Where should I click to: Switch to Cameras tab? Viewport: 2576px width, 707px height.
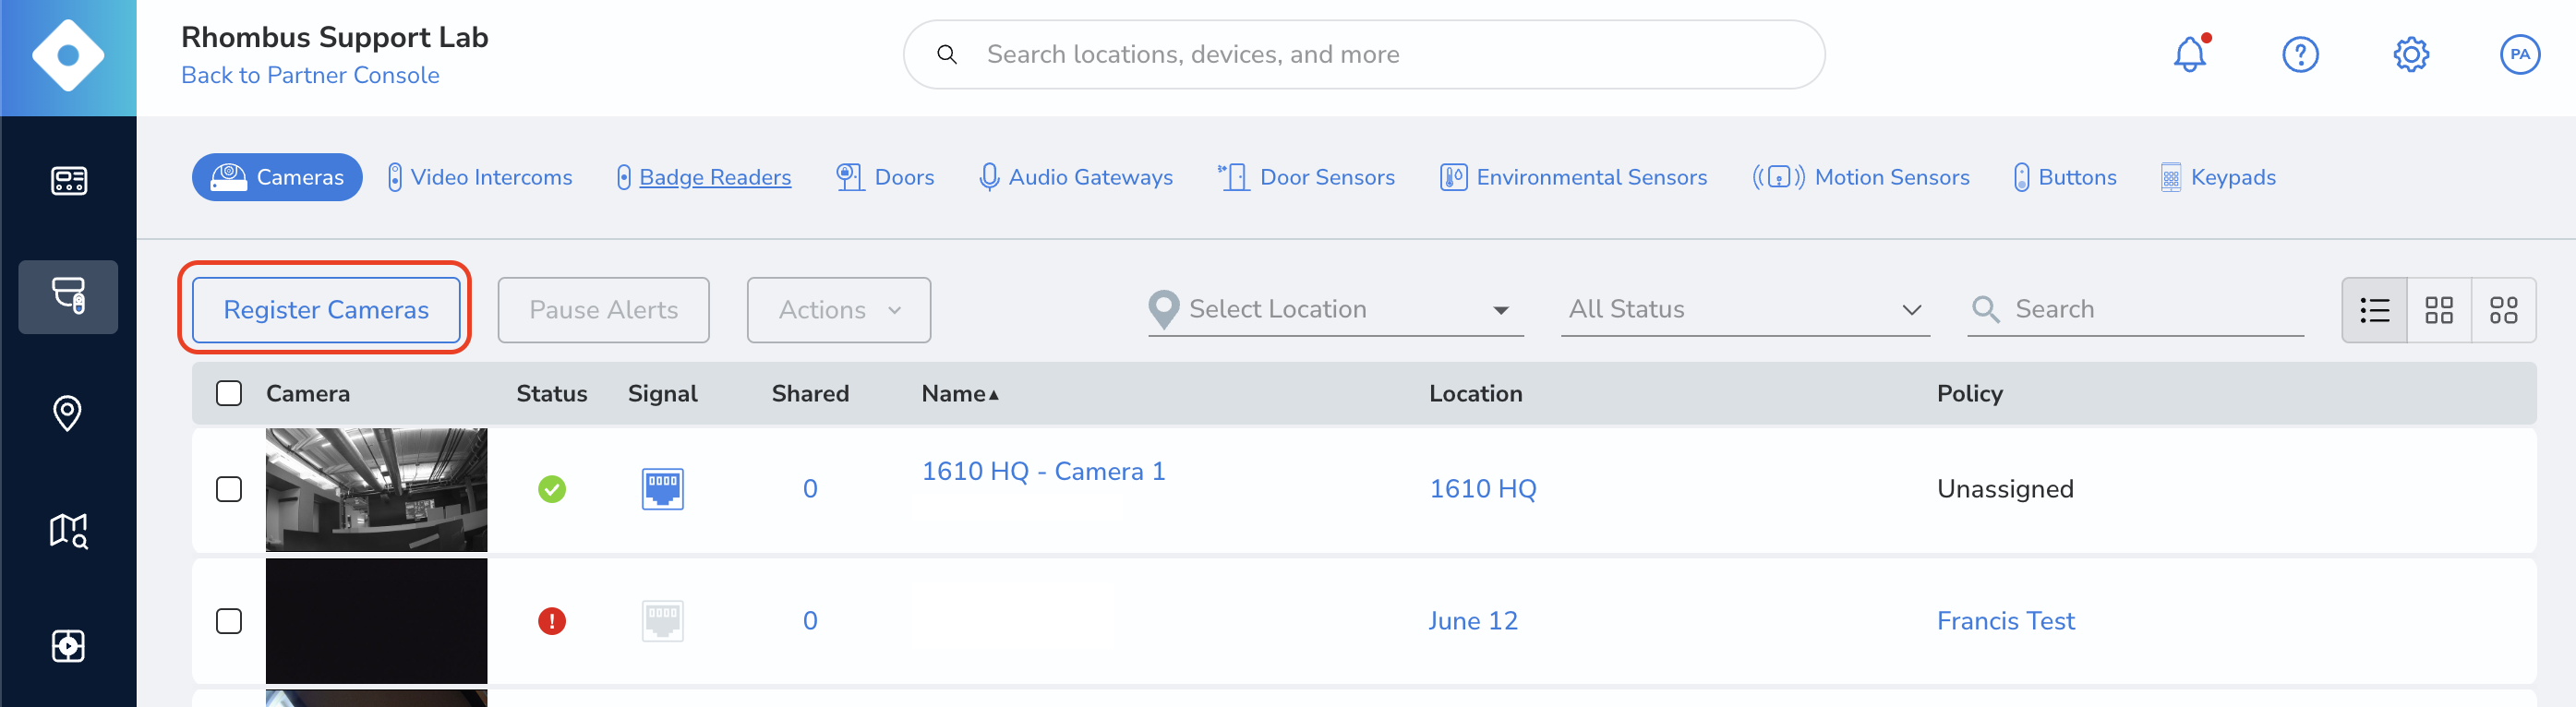click(x=277, y=177)
